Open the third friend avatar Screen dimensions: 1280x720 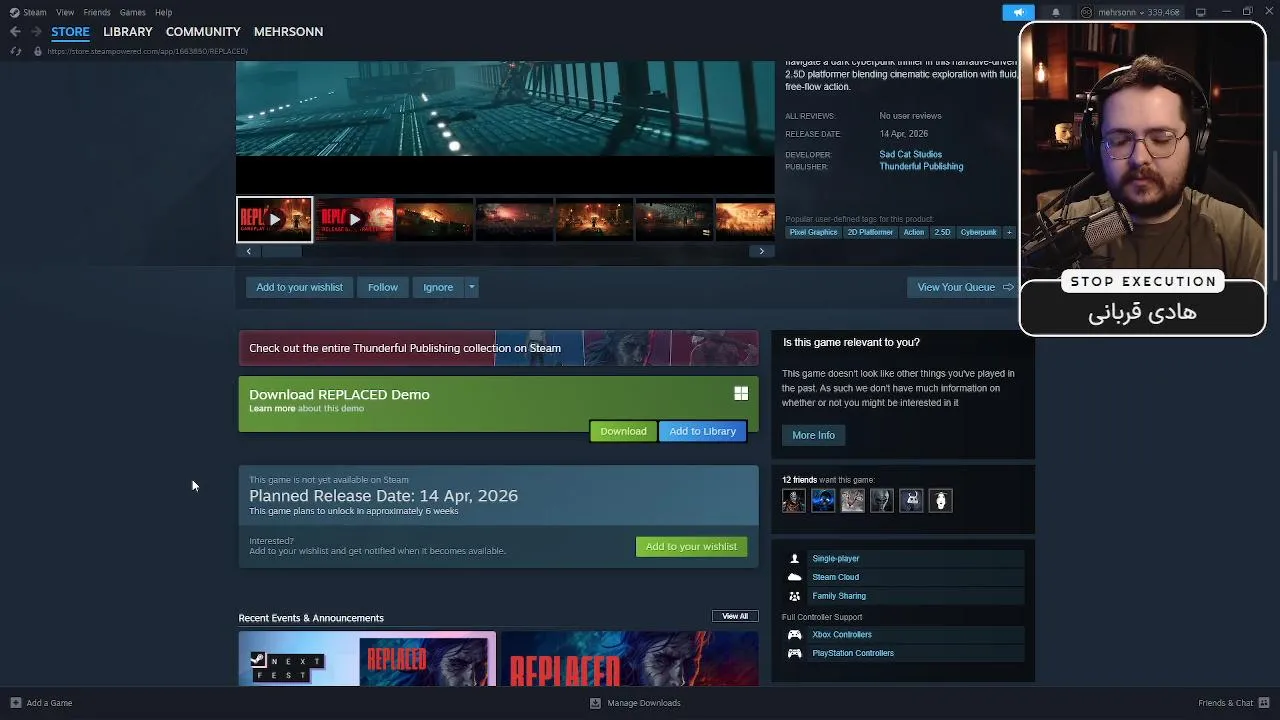pos(852,500)
